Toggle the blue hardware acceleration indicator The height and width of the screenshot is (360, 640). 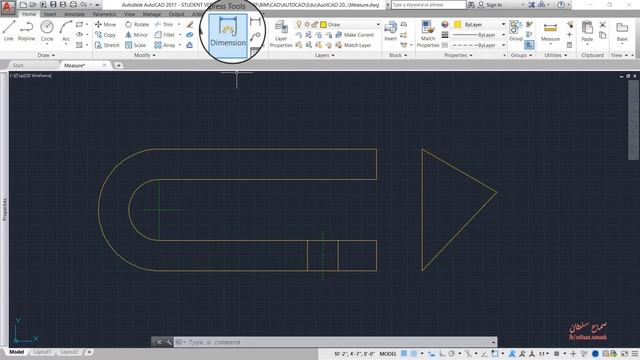595,353
